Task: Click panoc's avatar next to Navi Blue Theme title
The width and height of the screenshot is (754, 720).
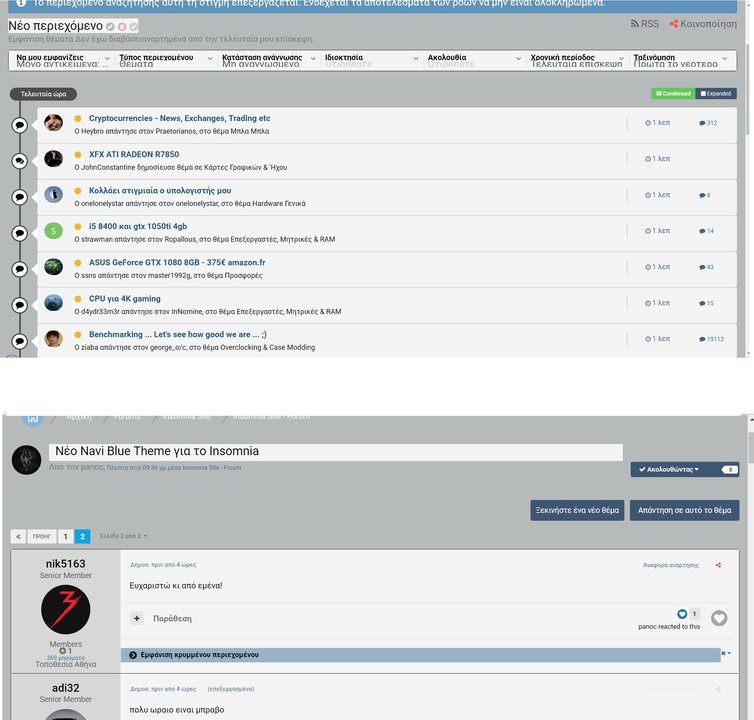Action: [26, 460]
